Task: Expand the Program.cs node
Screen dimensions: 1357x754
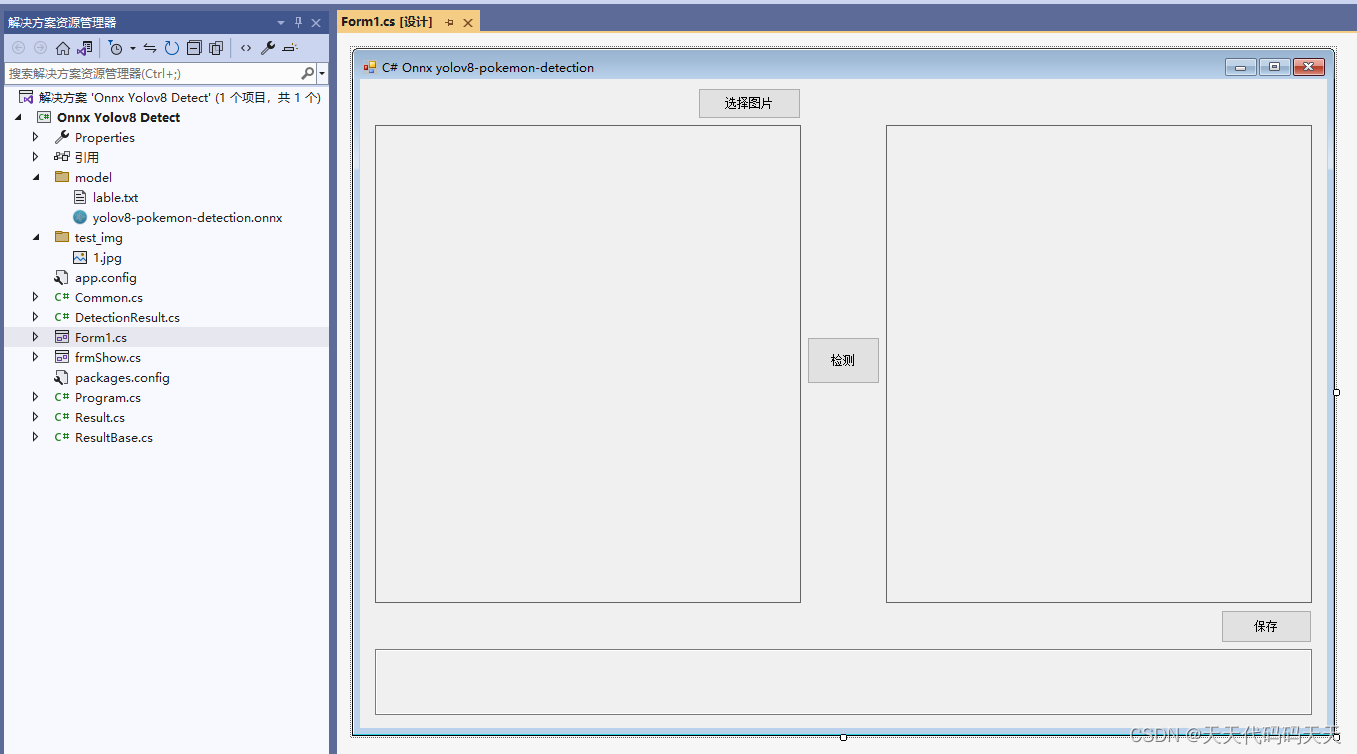Action: pos(36,397)
